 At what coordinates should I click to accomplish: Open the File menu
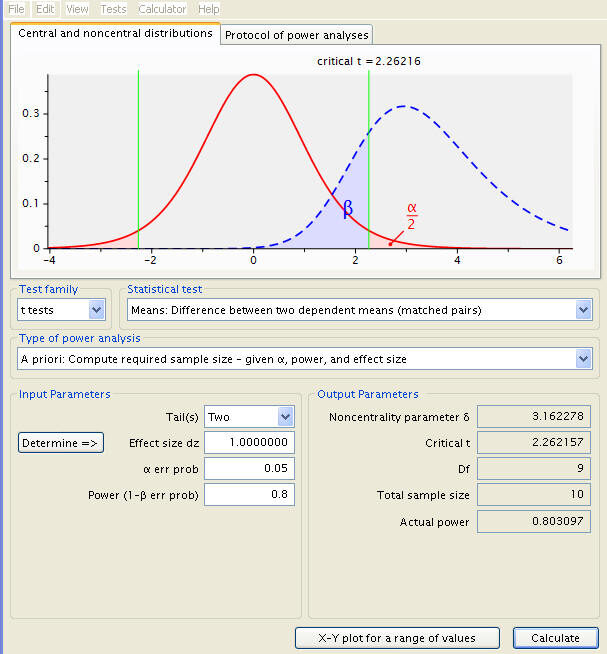point(16,9)
